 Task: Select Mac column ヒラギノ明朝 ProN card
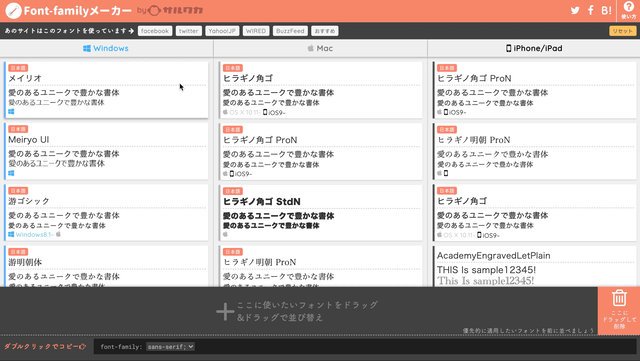coord(320,266)
